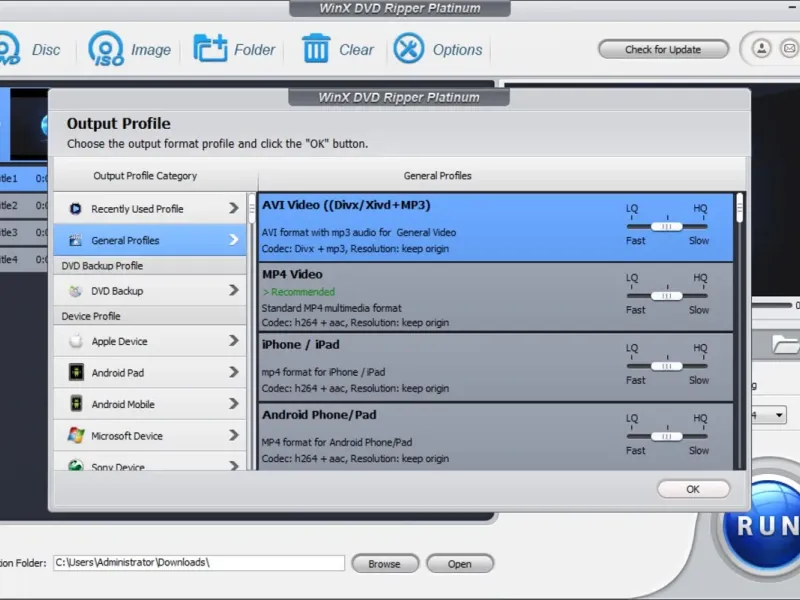
Task: Click the Apple Device icon
Action: [x=76, y=341]
